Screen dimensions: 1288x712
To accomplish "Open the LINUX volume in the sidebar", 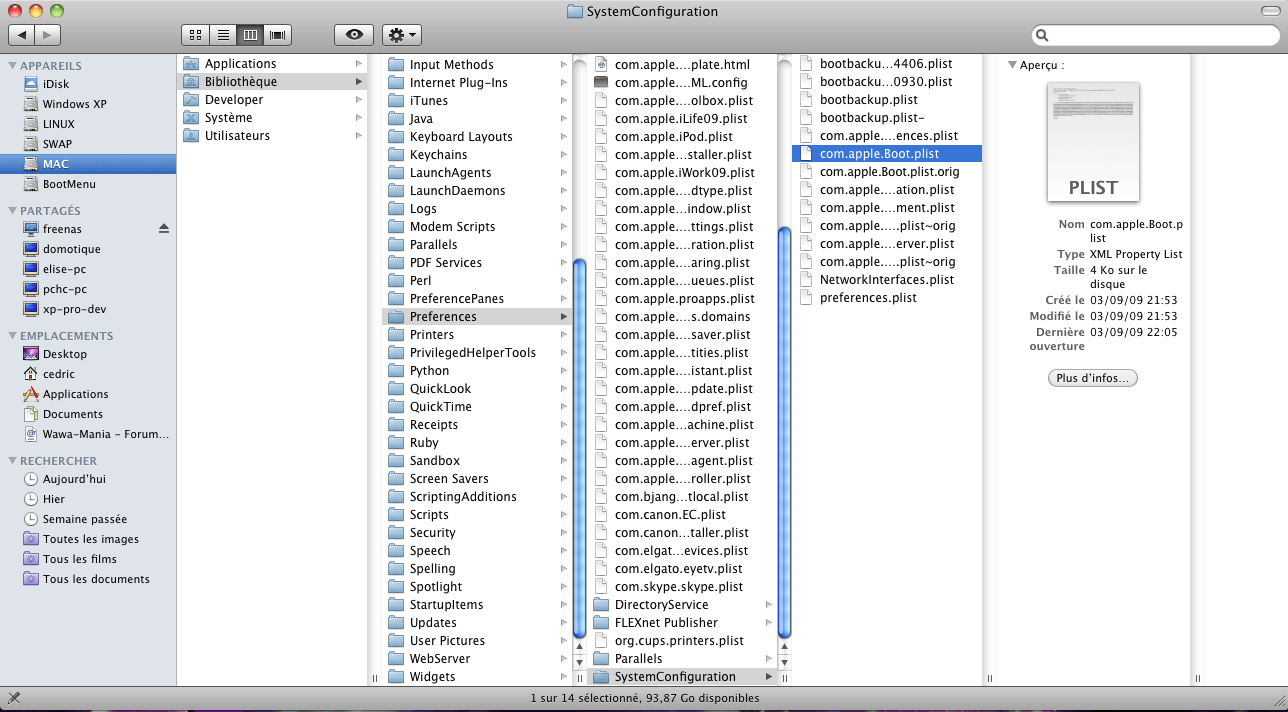I will [x=58, y=124].
